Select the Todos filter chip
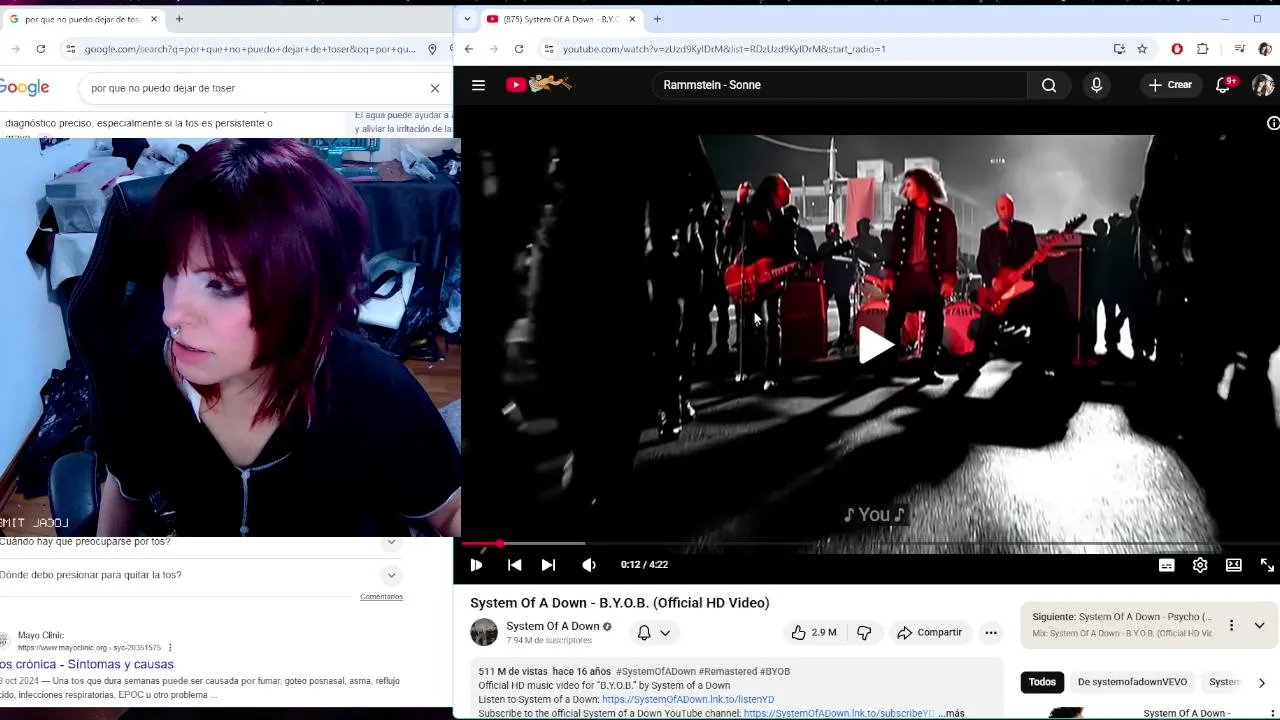The image size is (1280, 720). 1042,682
